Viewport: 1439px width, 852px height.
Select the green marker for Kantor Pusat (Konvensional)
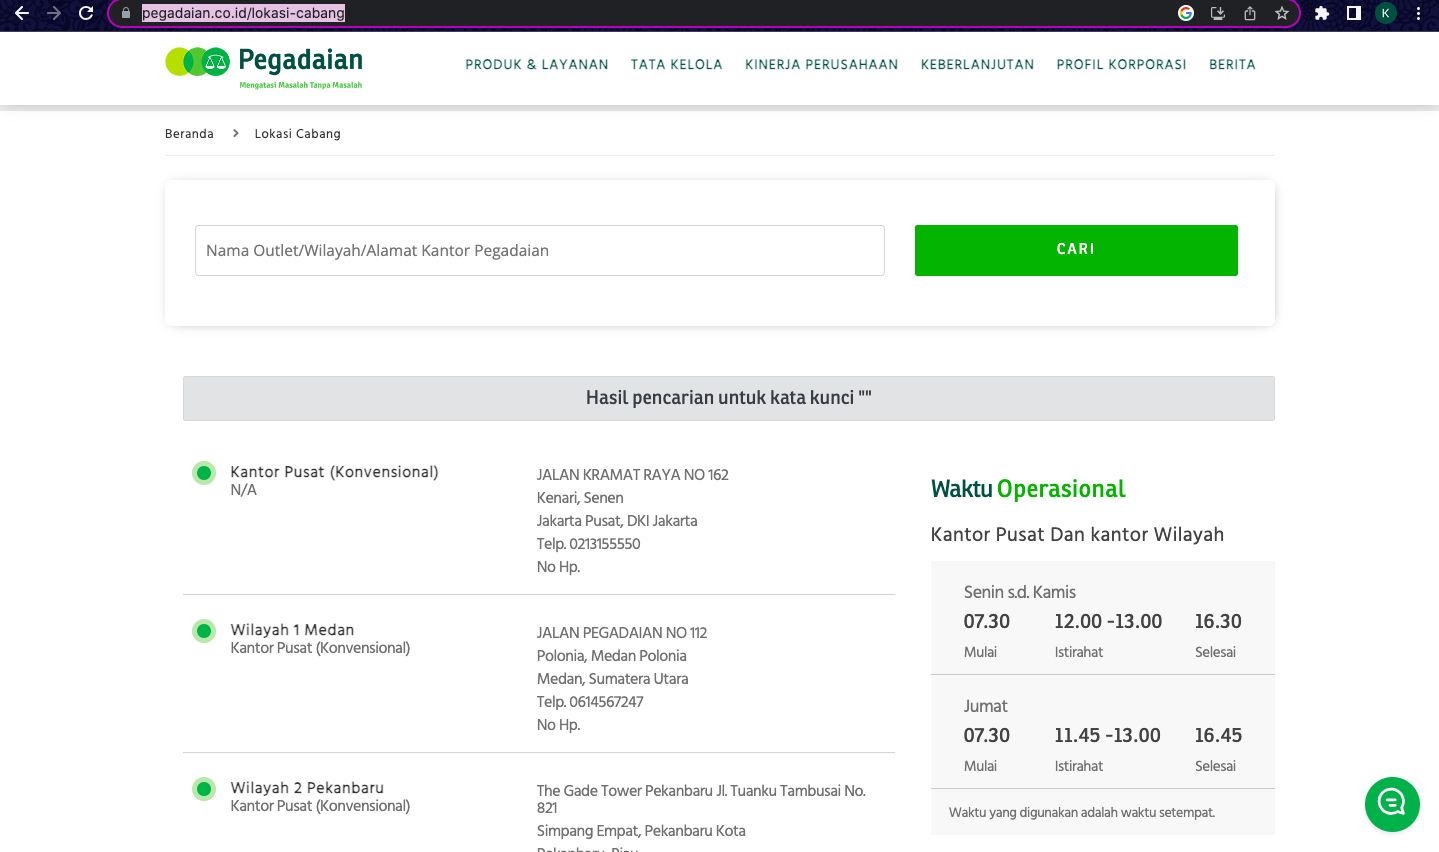tap(204, 473)
